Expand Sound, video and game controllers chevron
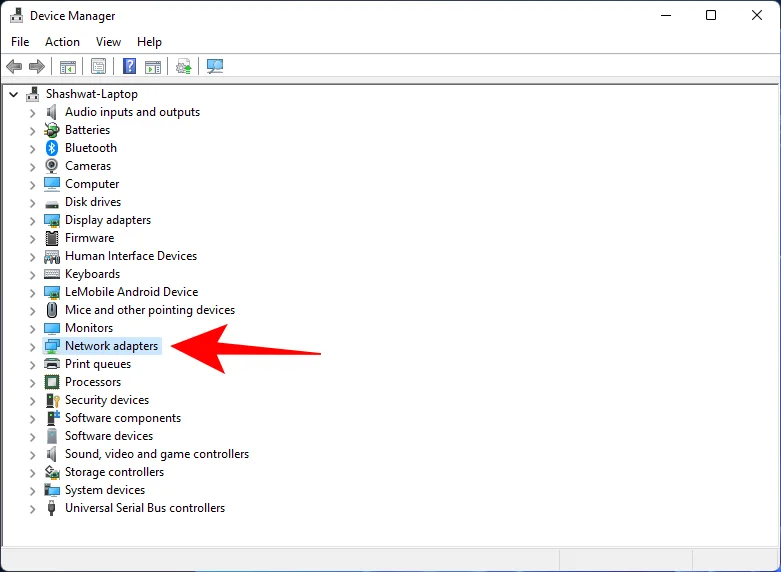Viewport: 781px width, 572px height. tap(32, 454)
